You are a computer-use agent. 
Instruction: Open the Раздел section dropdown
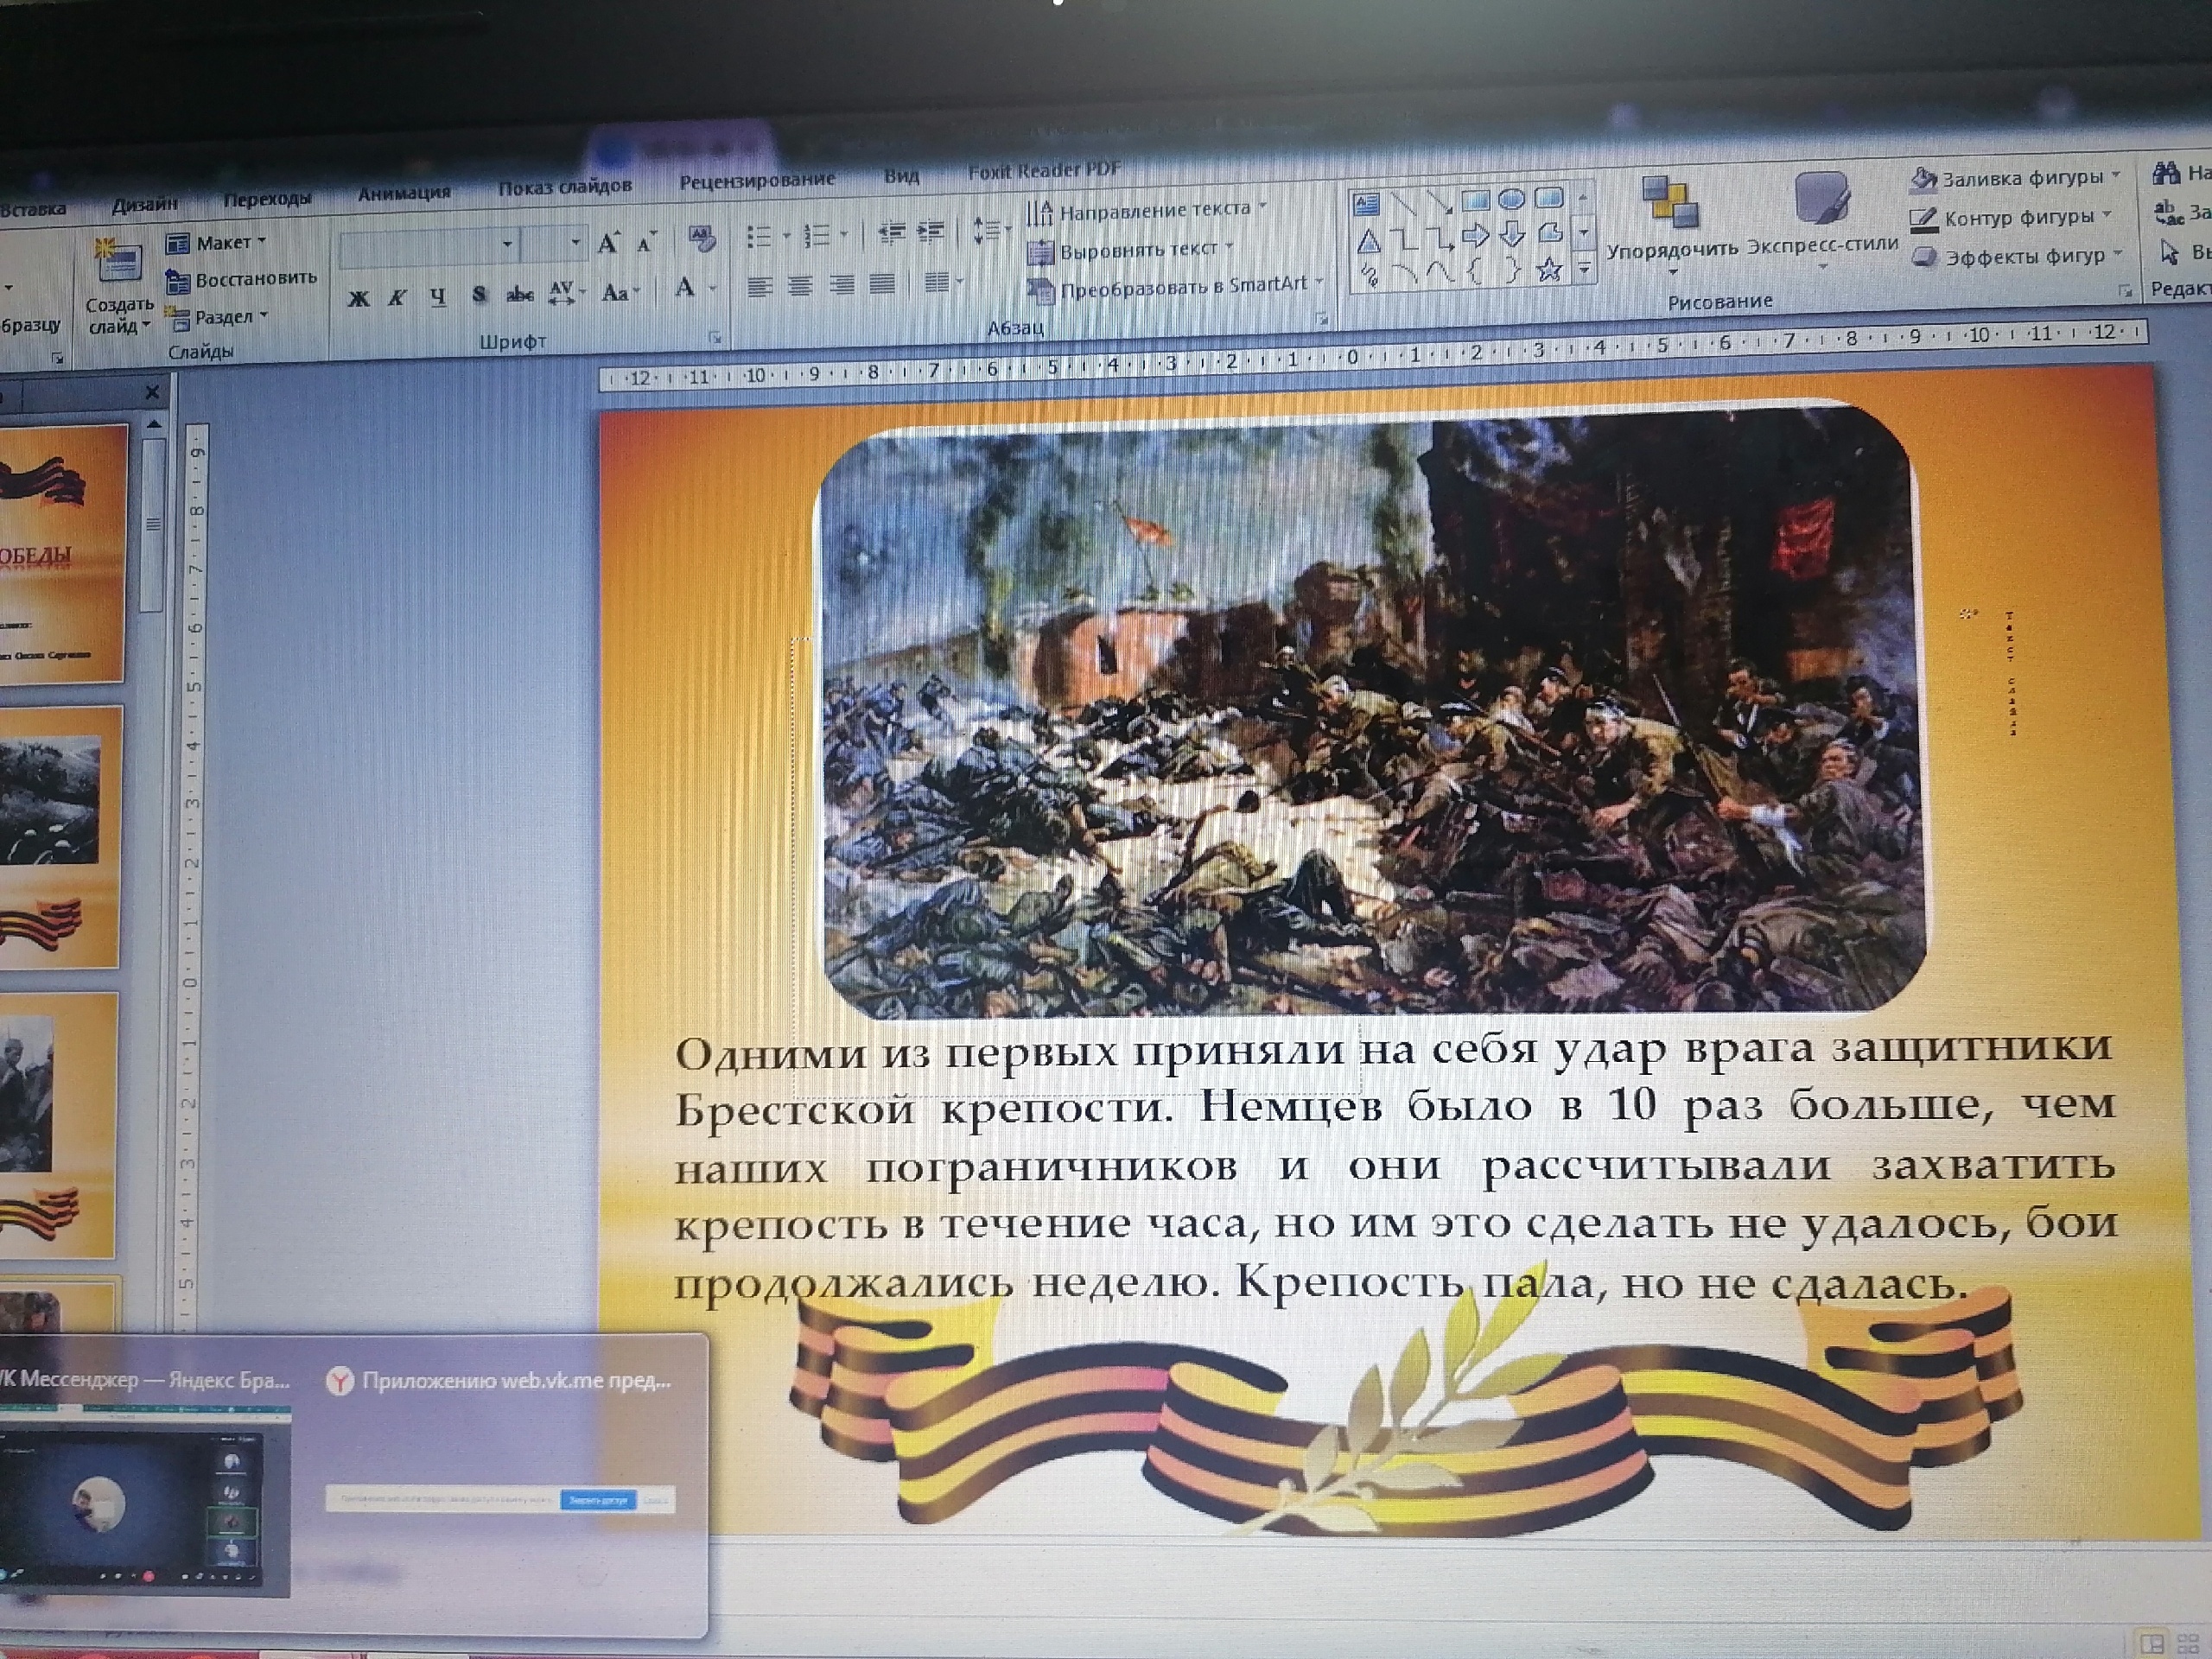(x=218, y=318)
